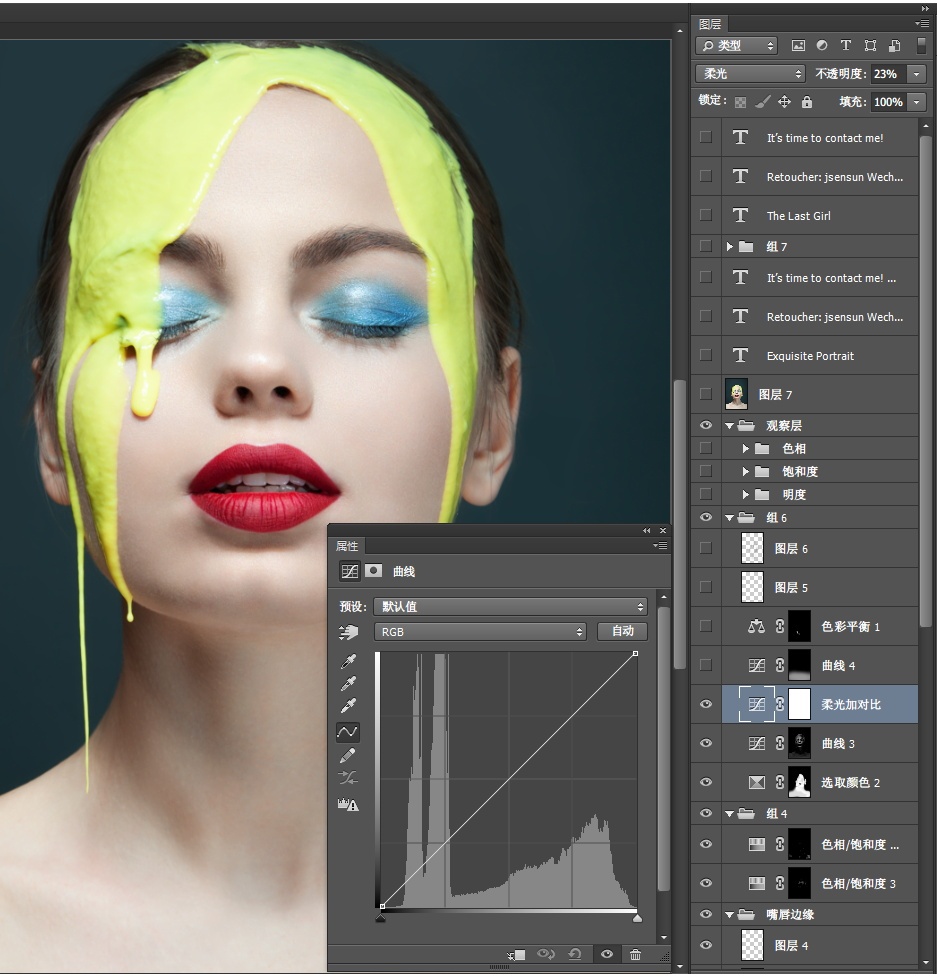The width and height of the screenshot is (937, 976).
Task: Click the shape layer filter icon
Action: (x=870, y=45)
